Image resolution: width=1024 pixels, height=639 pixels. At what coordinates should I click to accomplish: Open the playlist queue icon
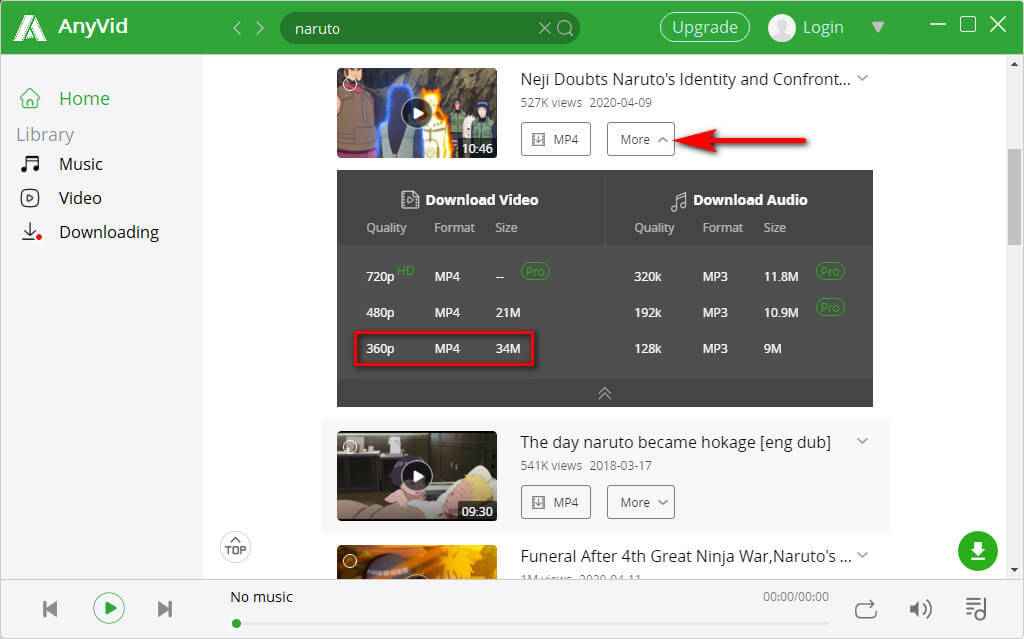(x=976, y=608)
